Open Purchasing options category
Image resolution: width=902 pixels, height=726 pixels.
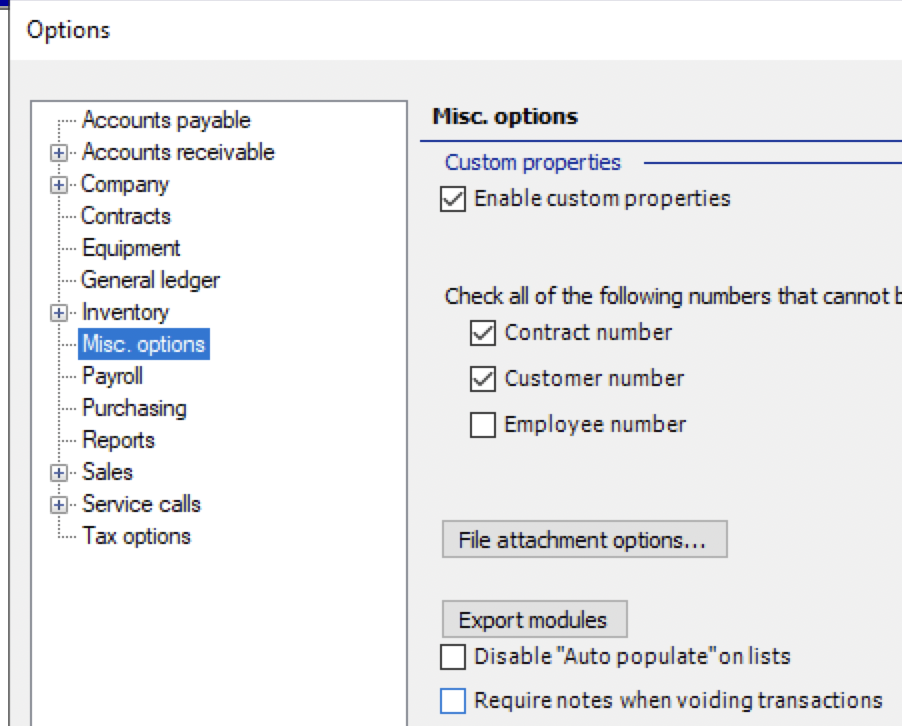(135, 408)
